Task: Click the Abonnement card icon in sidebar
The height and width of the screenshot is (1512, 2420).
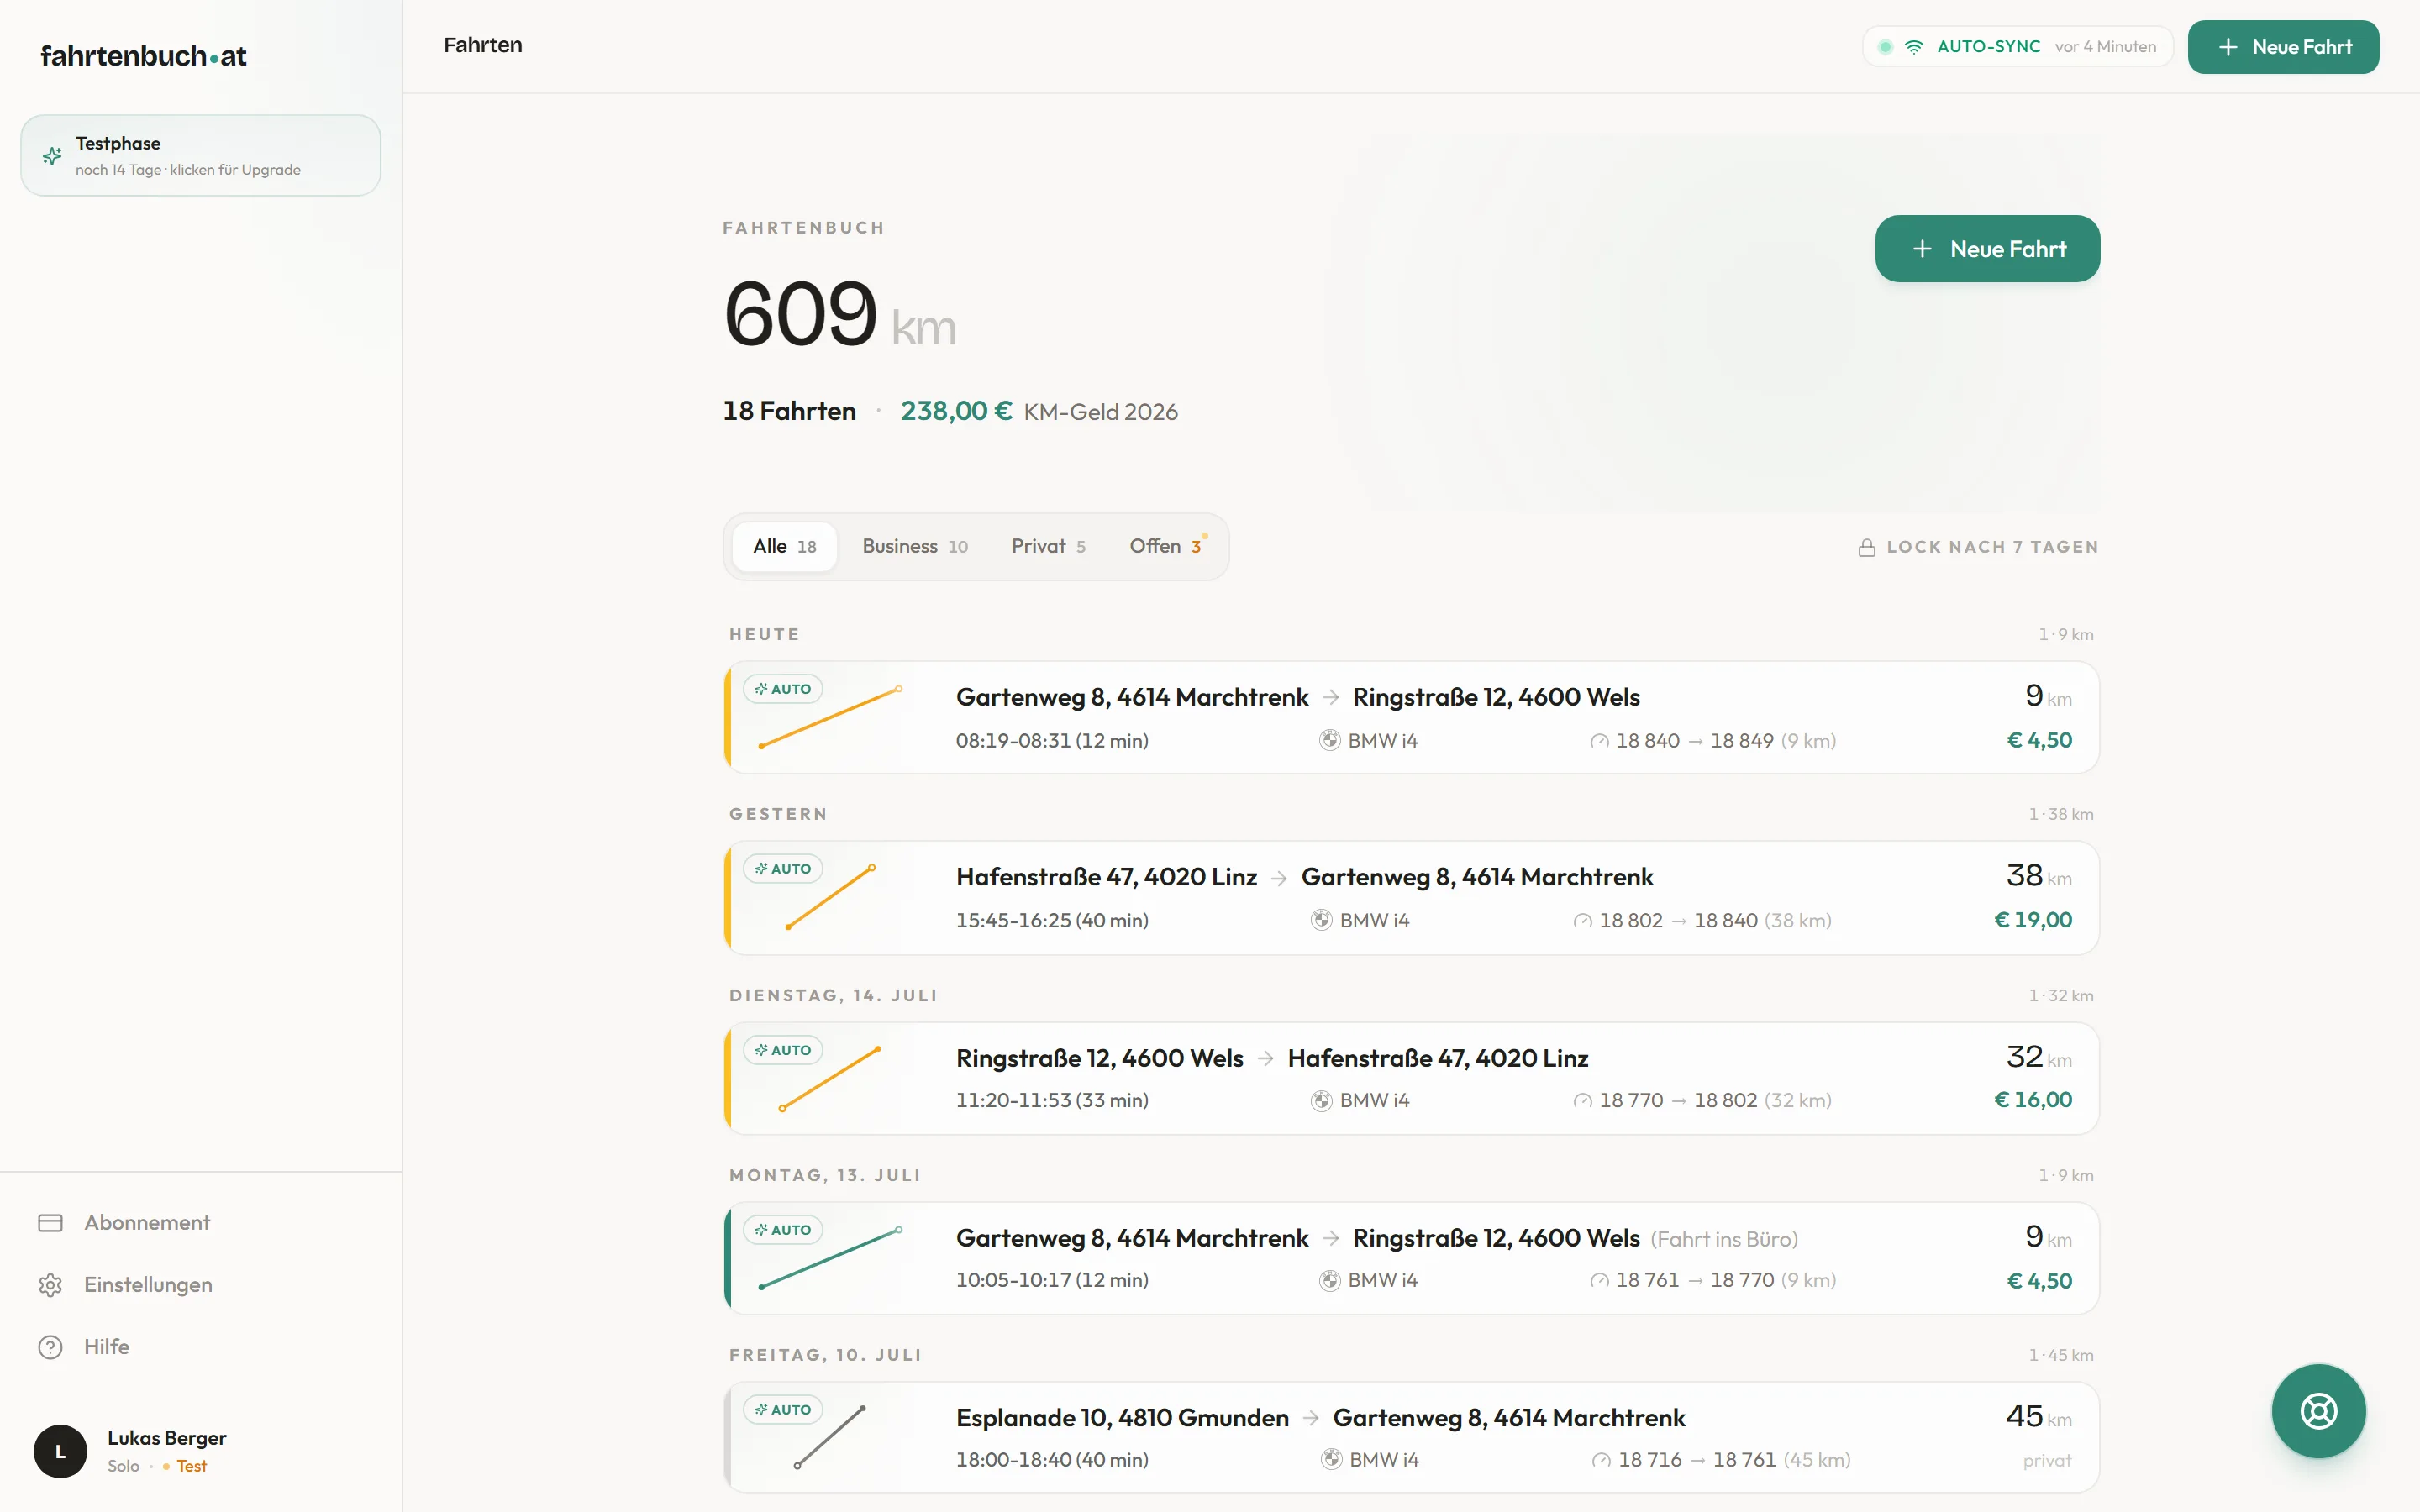Action: (x=50, y=1222)
